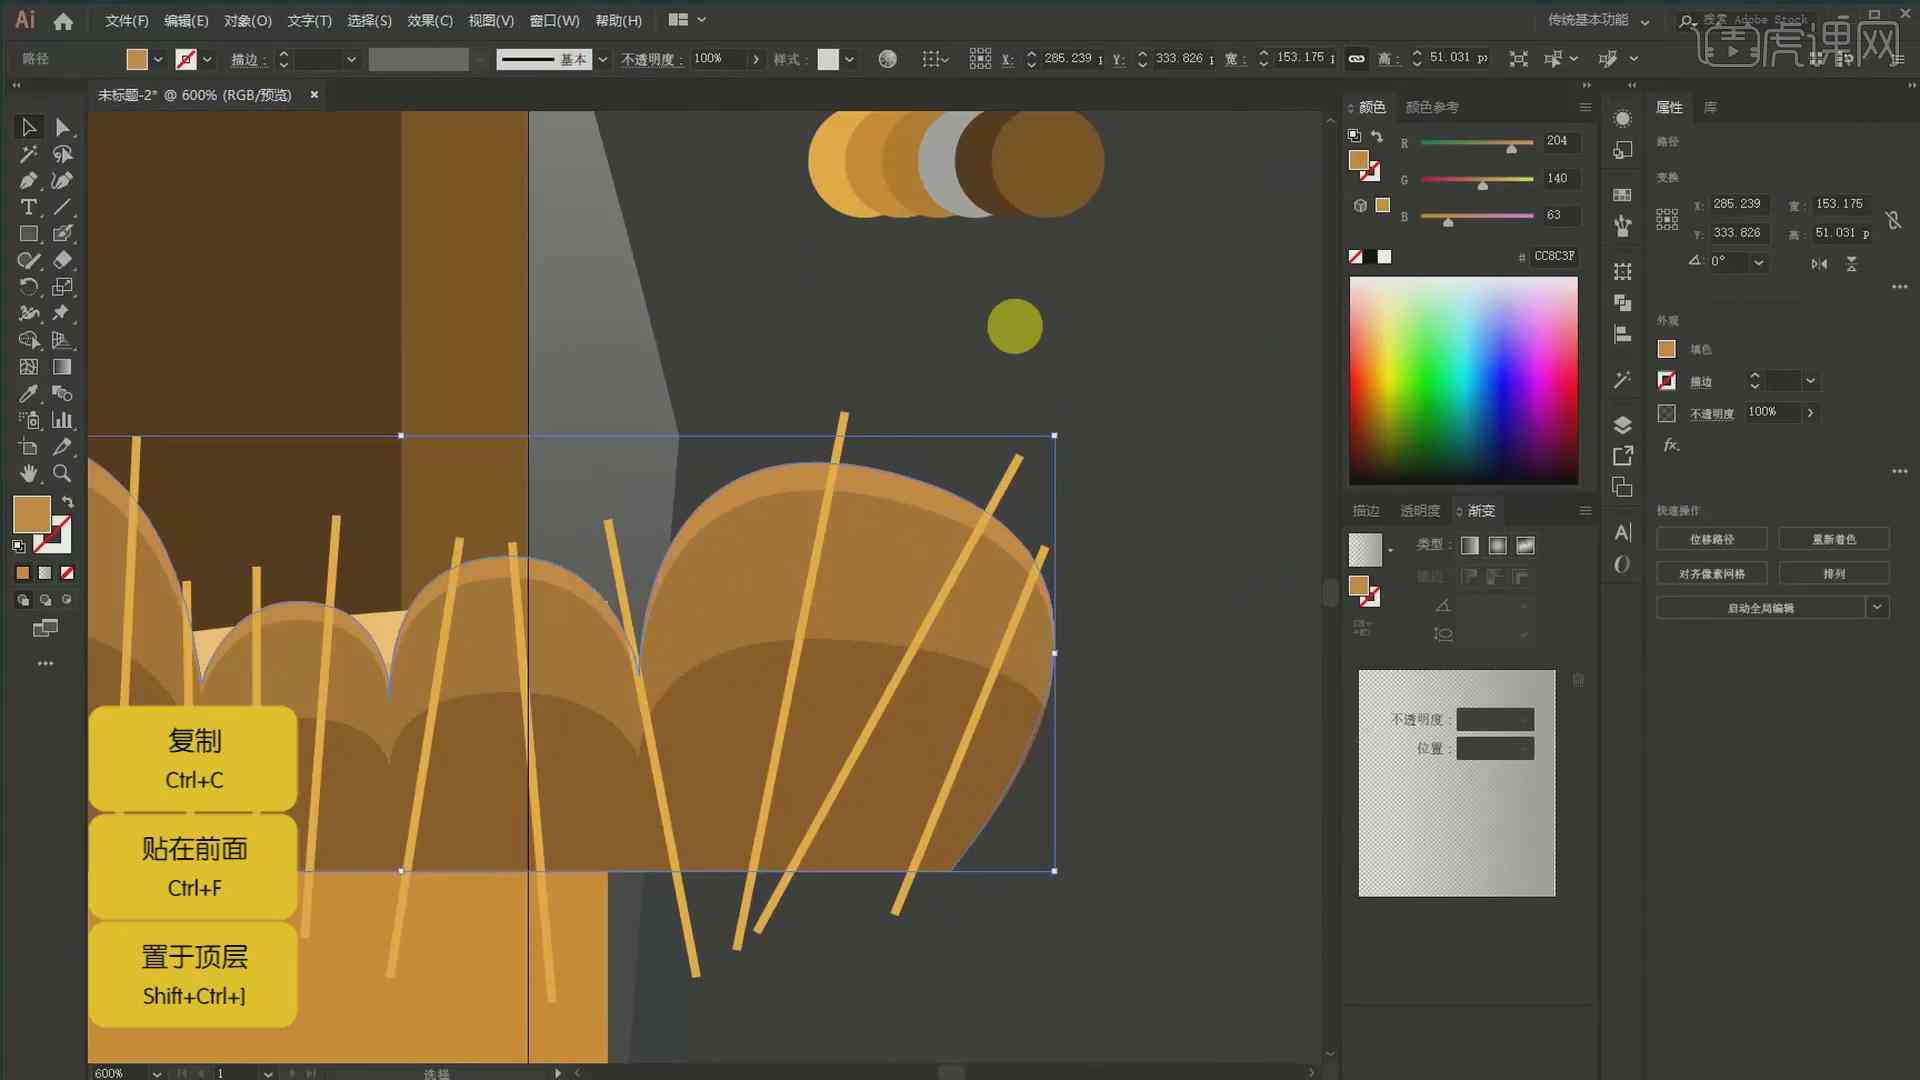Click the 贴在前面 paste in front shortcut label
This screenshot has width=1920, height=1080.
[x=193, y=864]
